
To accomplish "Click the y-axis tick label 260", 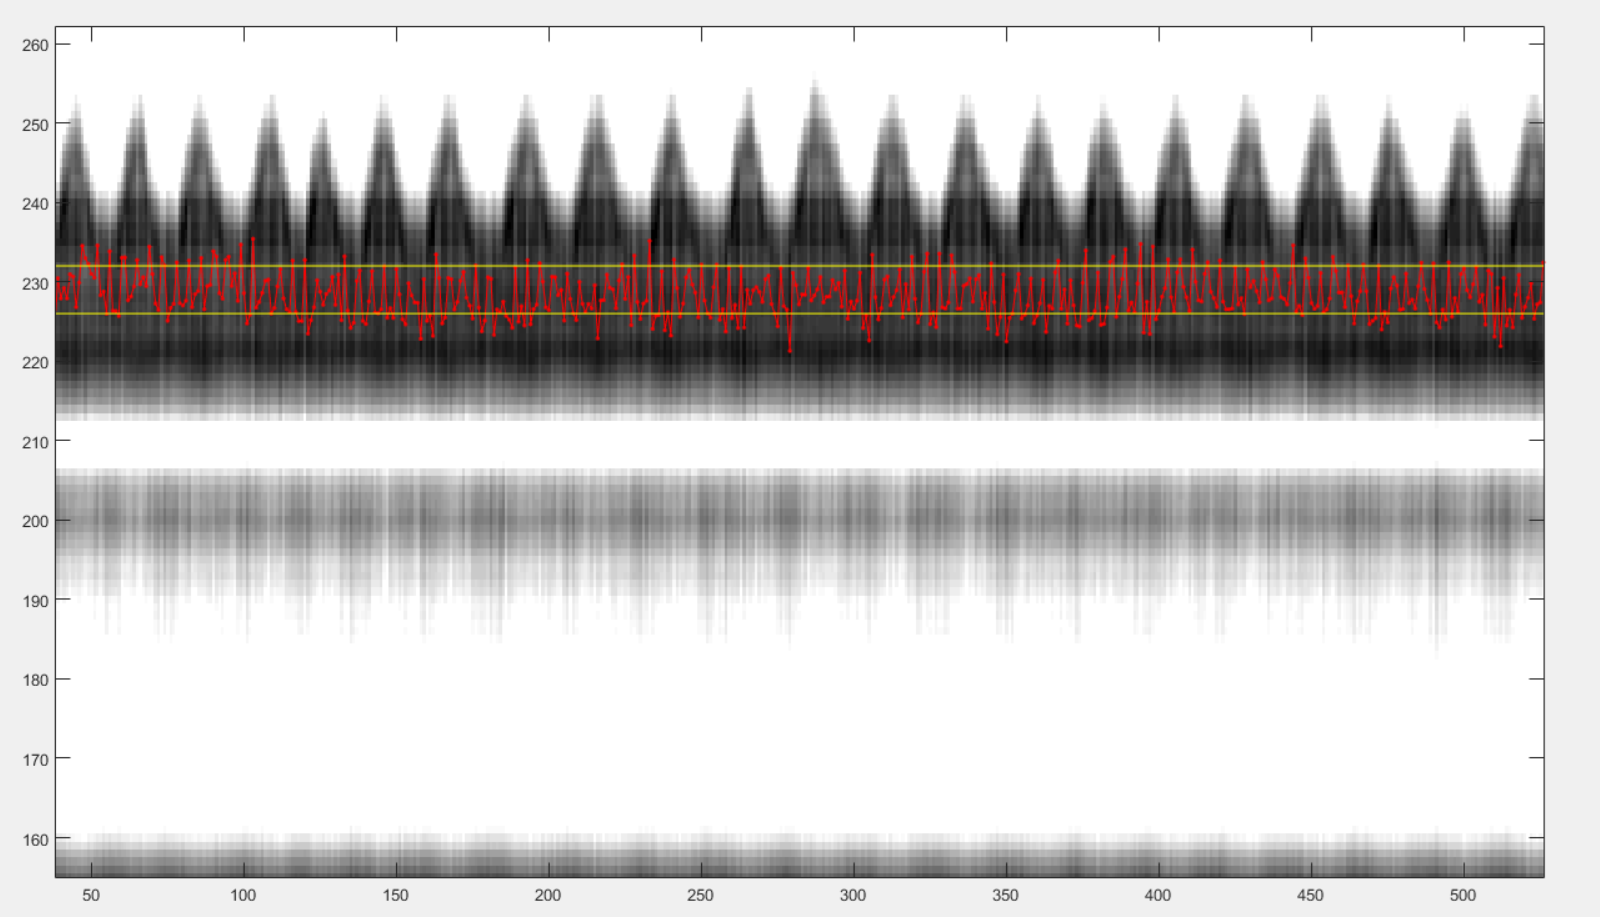I will [35, 45].
